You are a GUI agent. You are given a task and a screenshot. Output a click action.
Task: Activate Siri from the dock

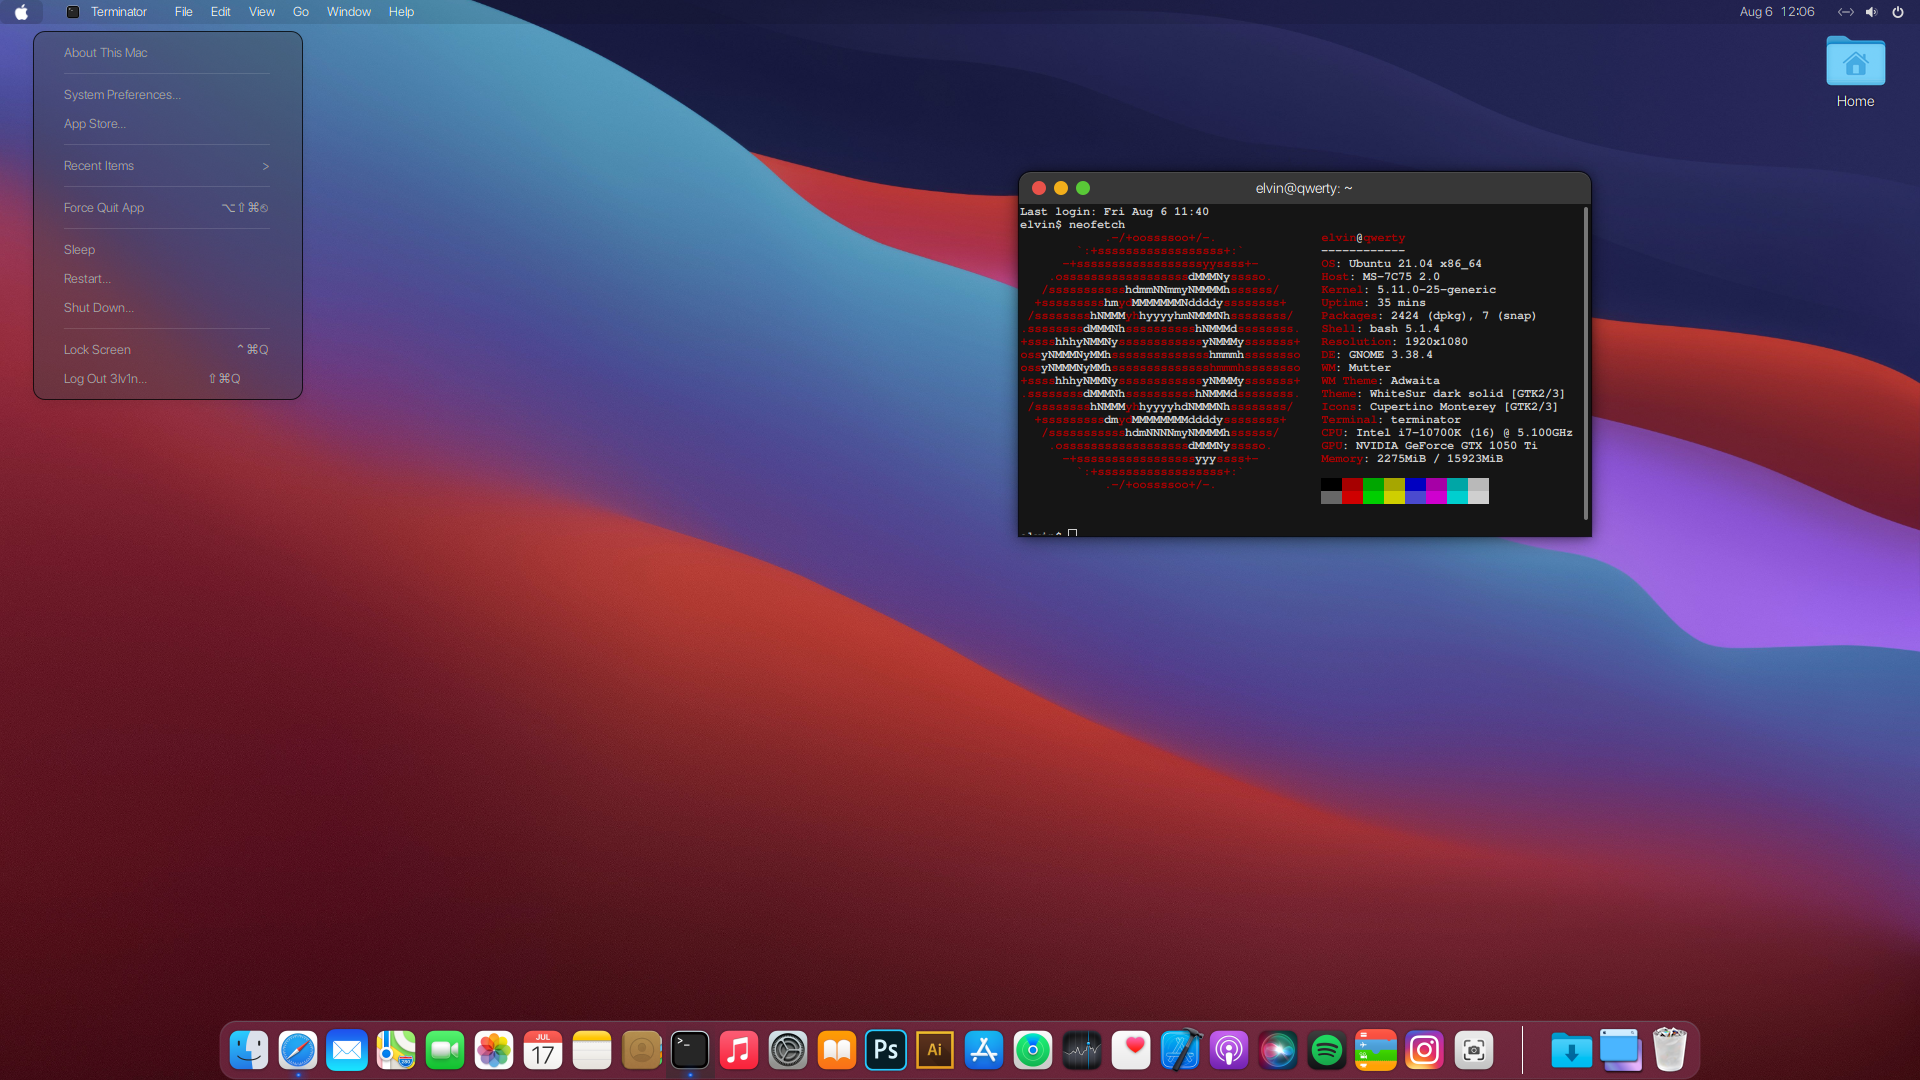[x=1278, y=1050]
